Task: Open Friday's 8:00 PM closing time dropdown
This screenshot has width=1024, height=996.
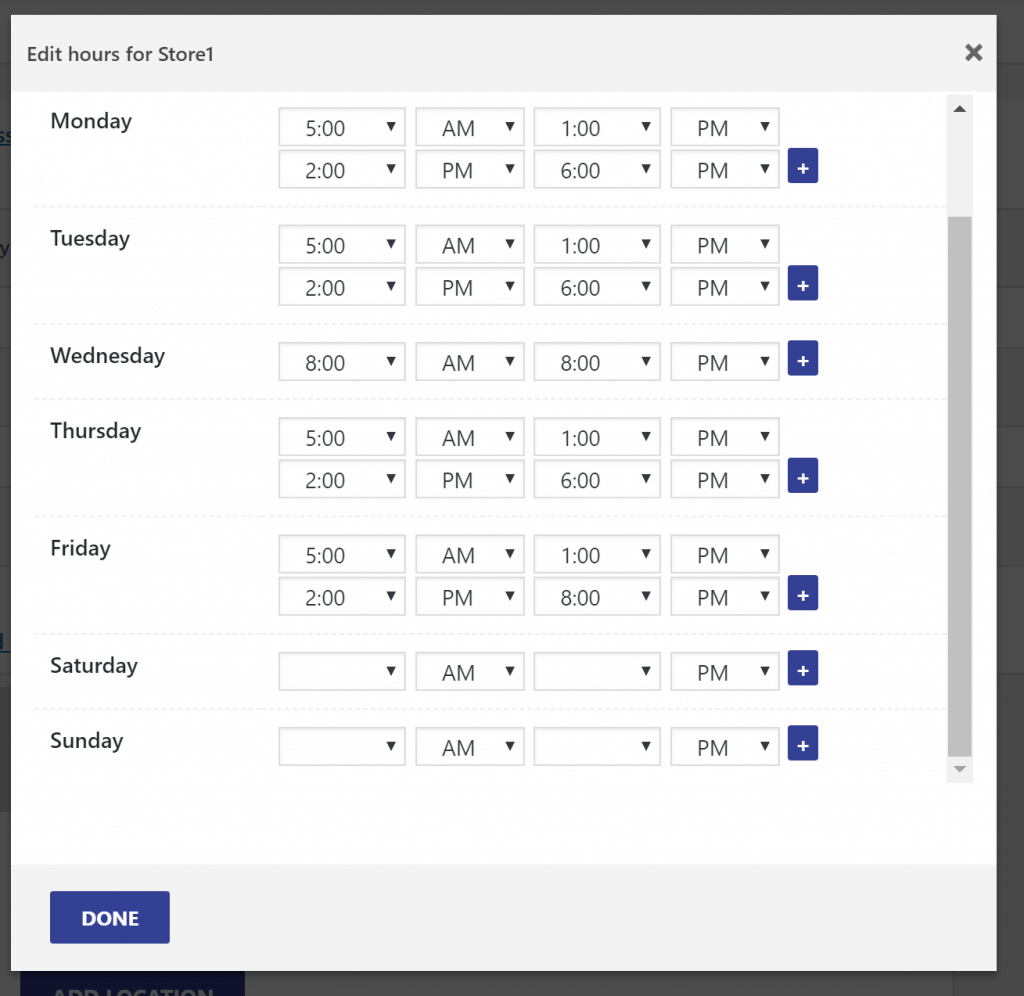Action: click(597, 596)
